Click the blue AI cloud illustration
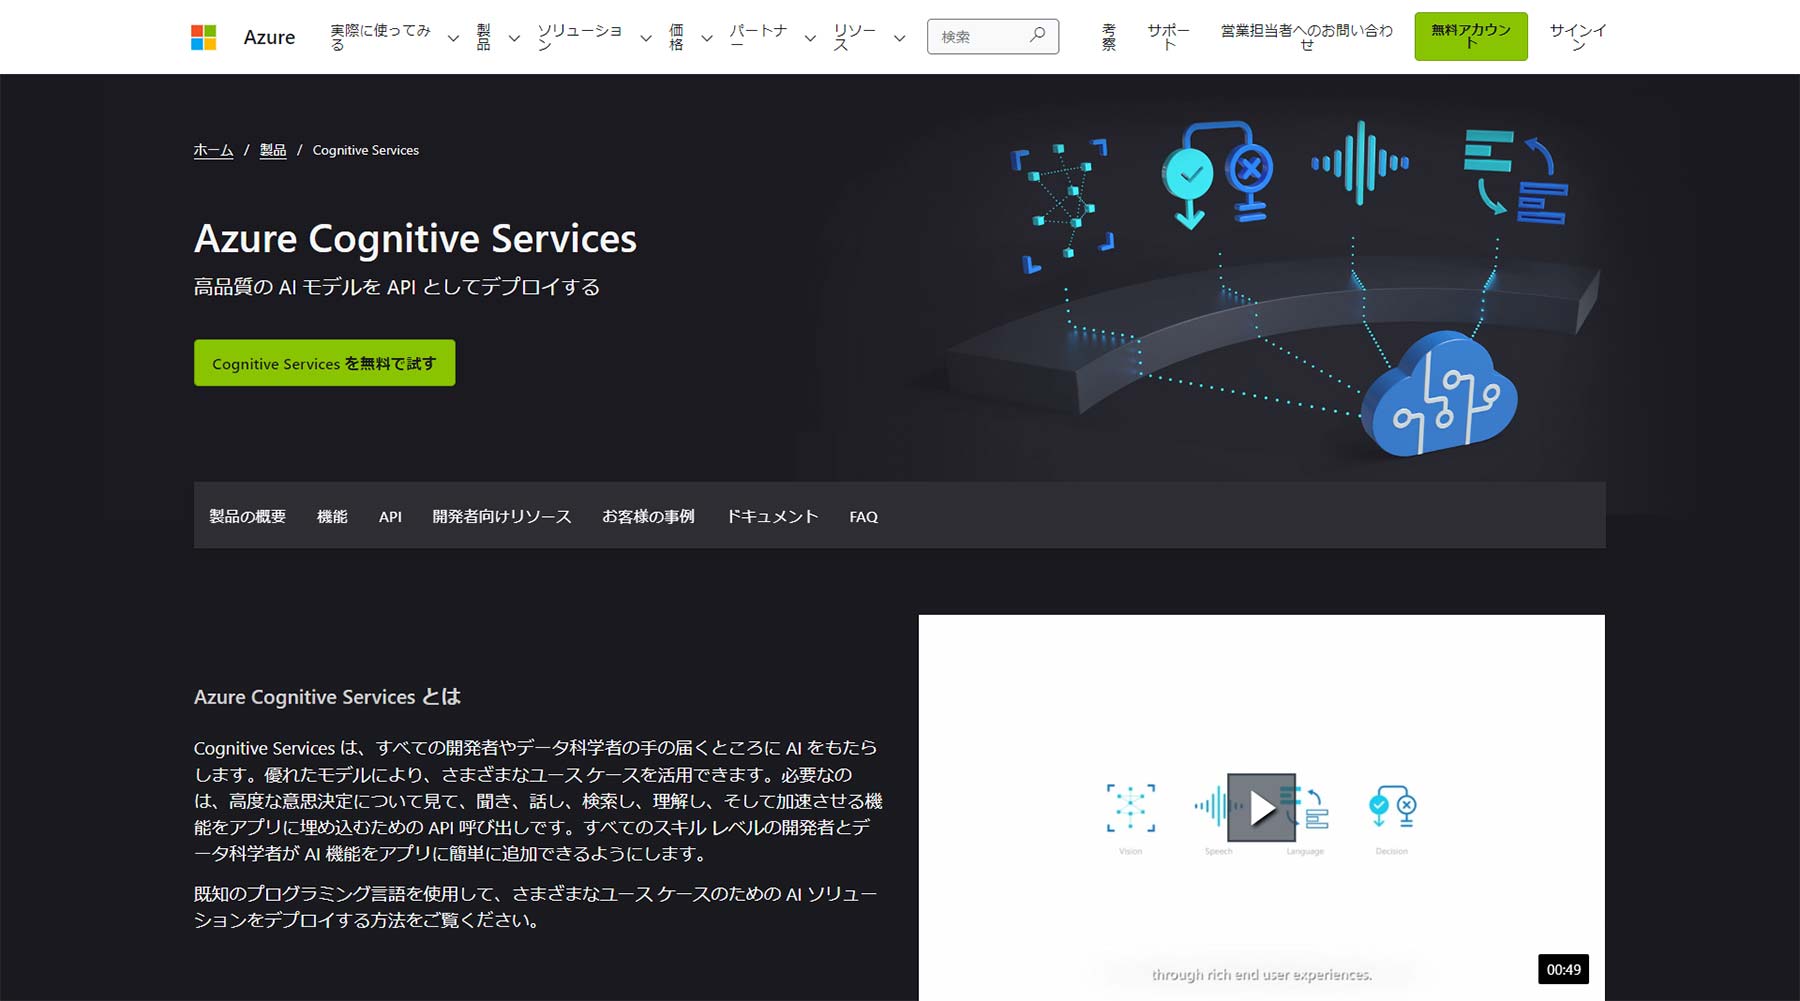The width and height of the screenshot is (1800, 1001). tap(1440, 393)
